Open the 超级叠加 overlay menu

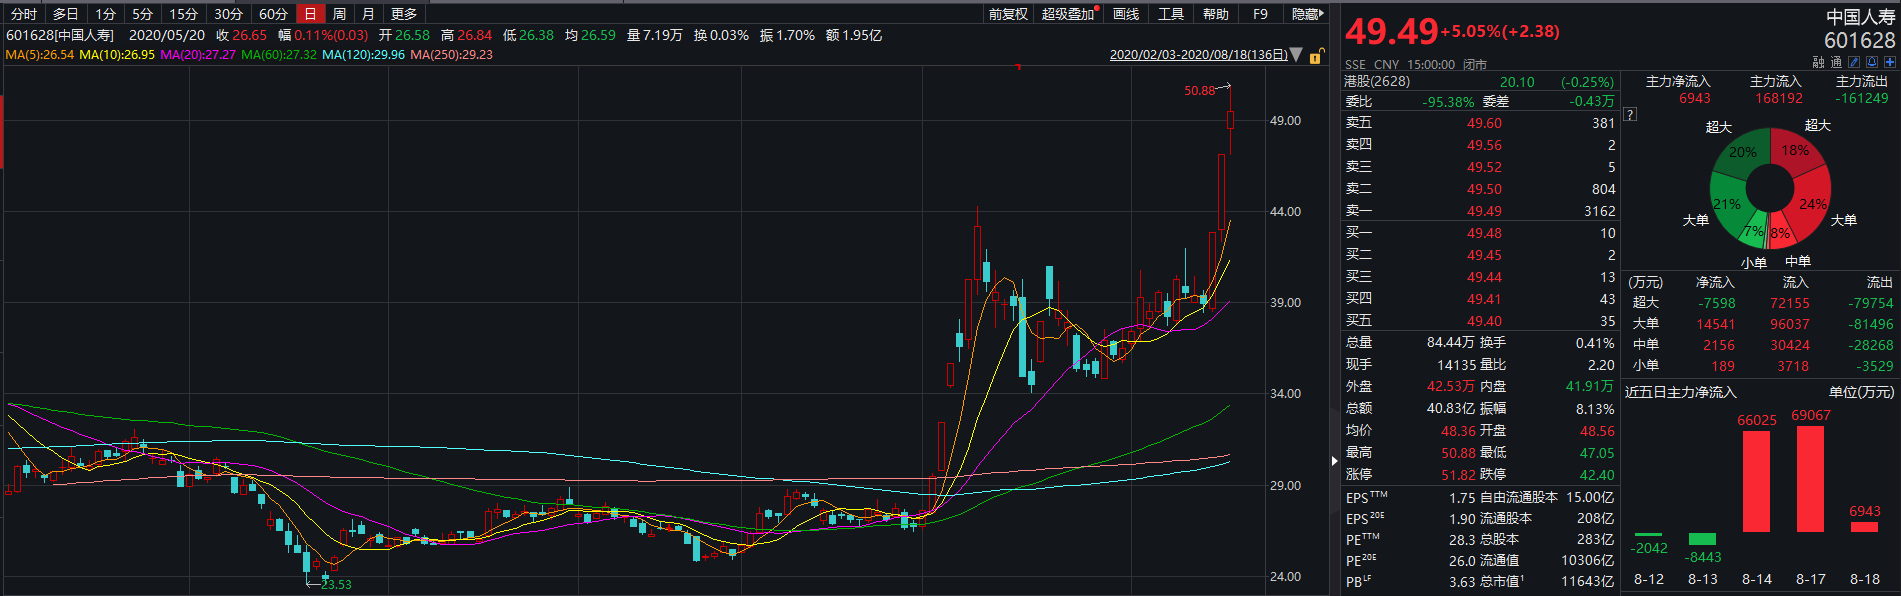(1069, 14)
